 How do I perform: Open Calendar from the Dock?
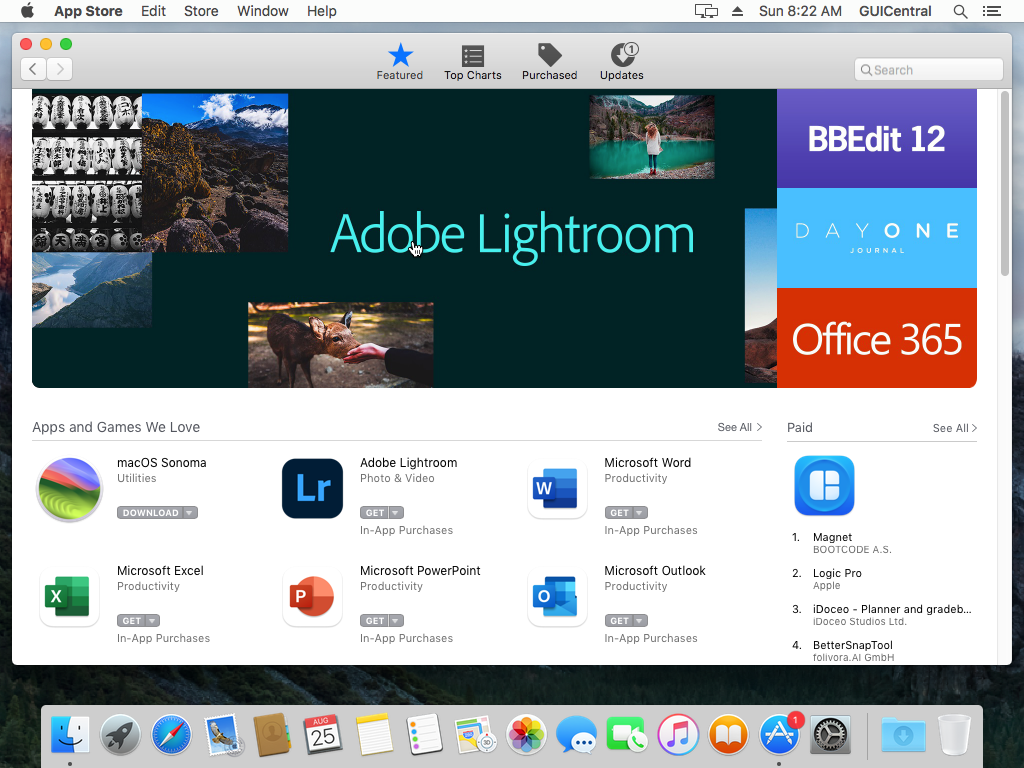click(x=323, y=735)
